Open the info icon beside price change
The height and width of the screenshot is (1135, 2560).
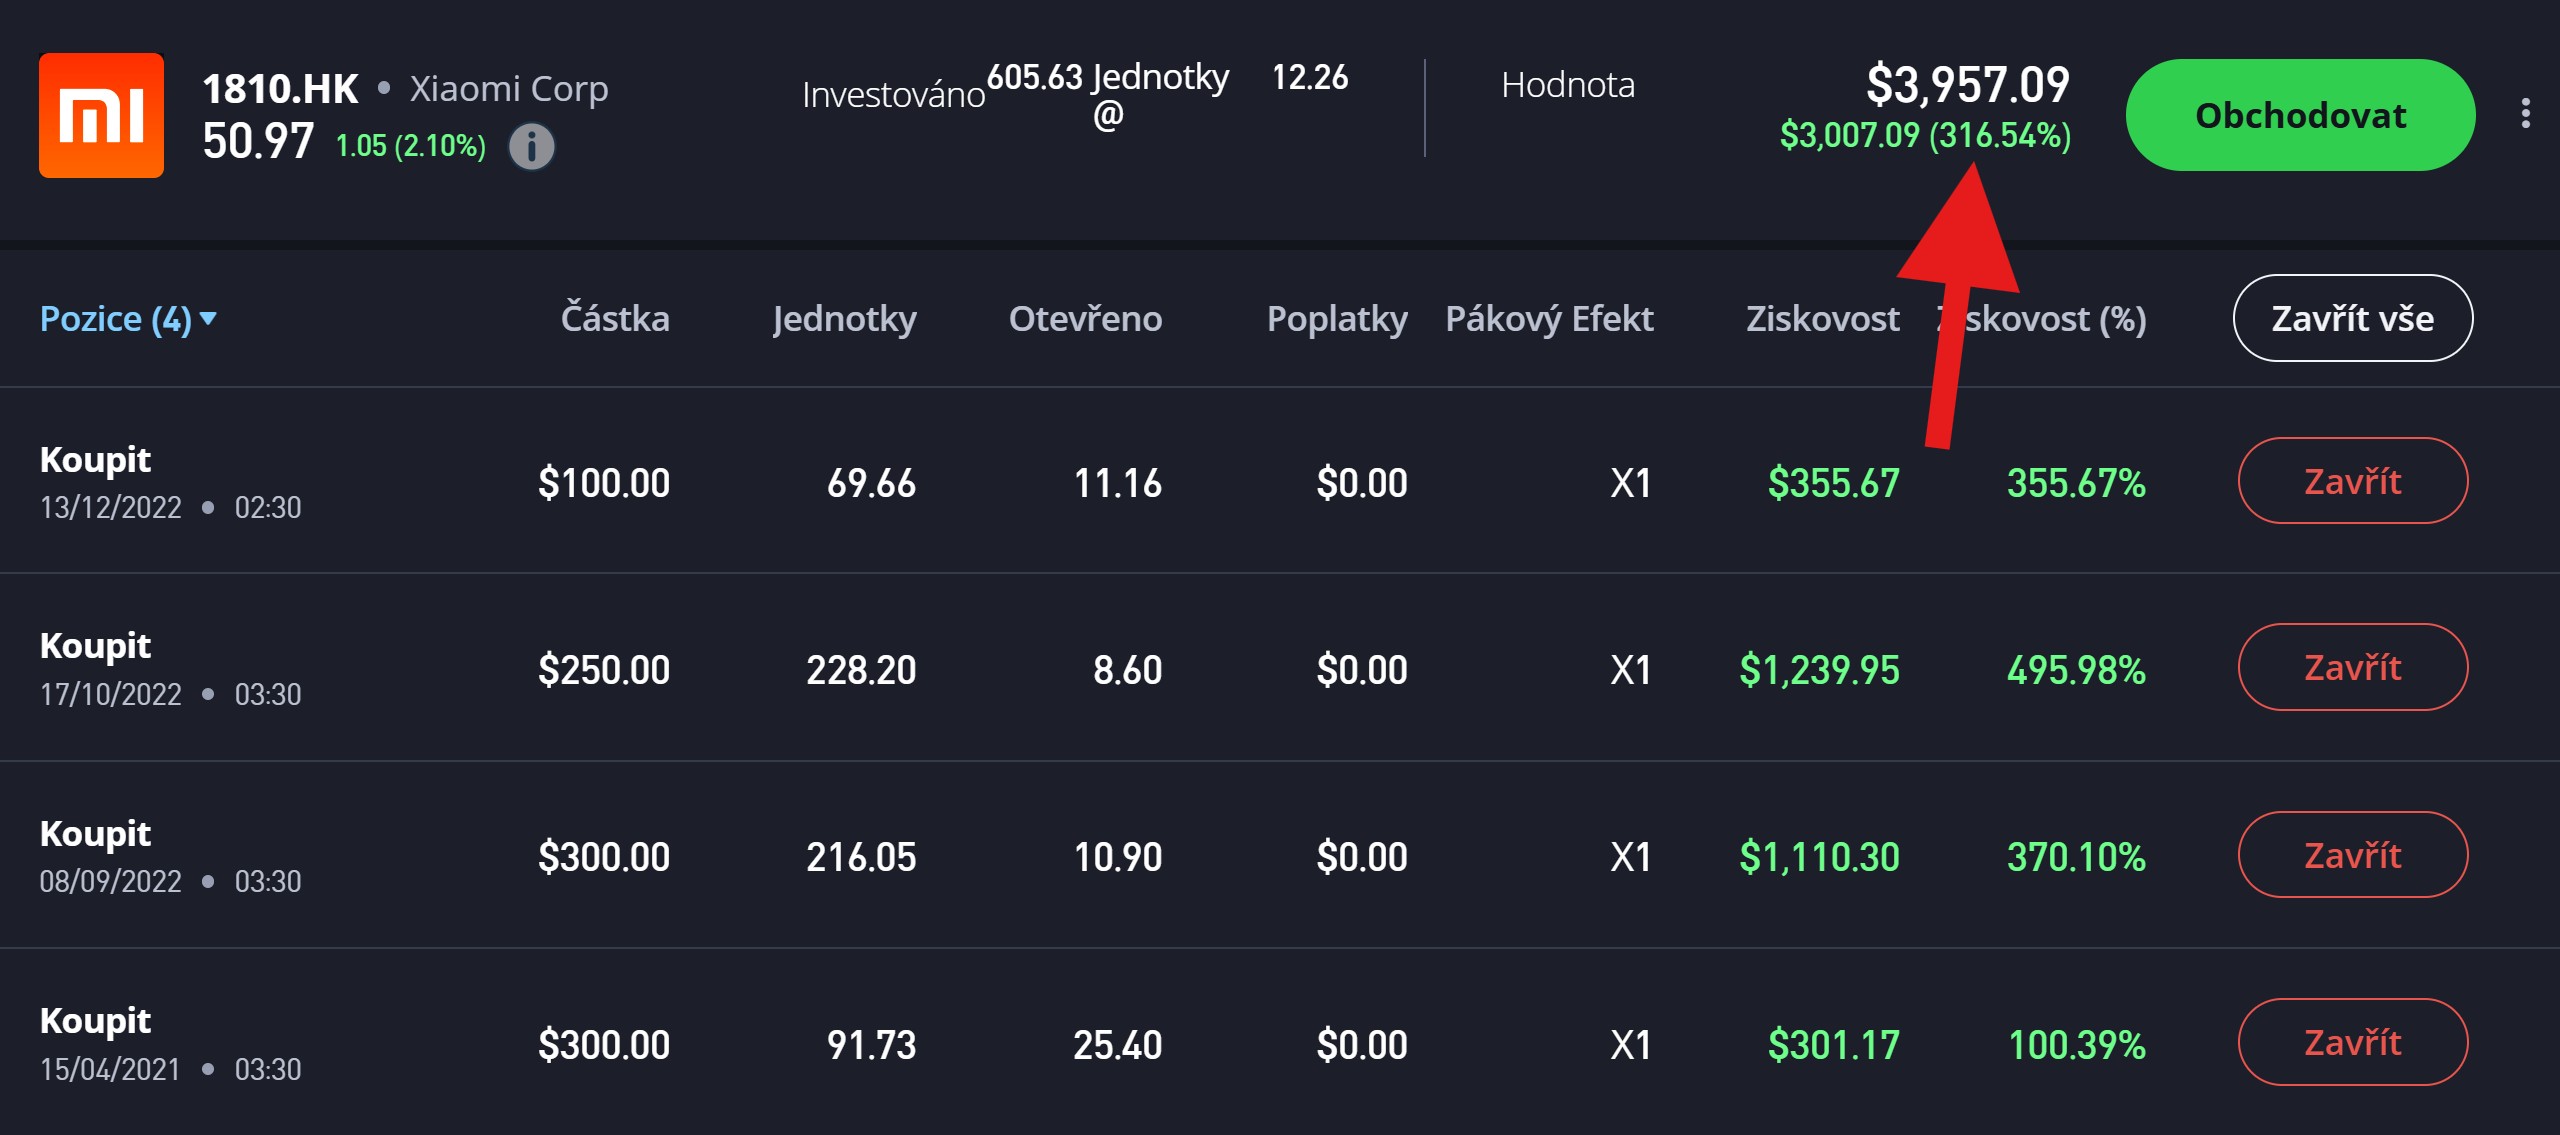pyautogui.click(x=531, y=147)
